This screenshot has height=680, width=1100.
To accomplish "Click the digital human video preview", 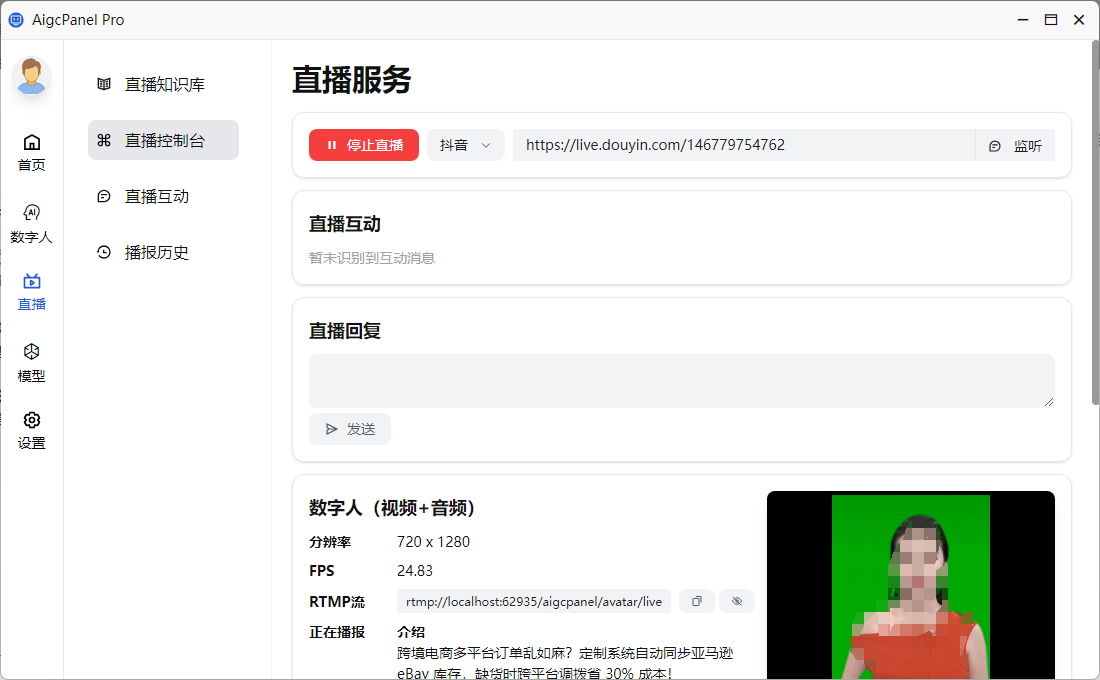I will (x=911, y=585).
